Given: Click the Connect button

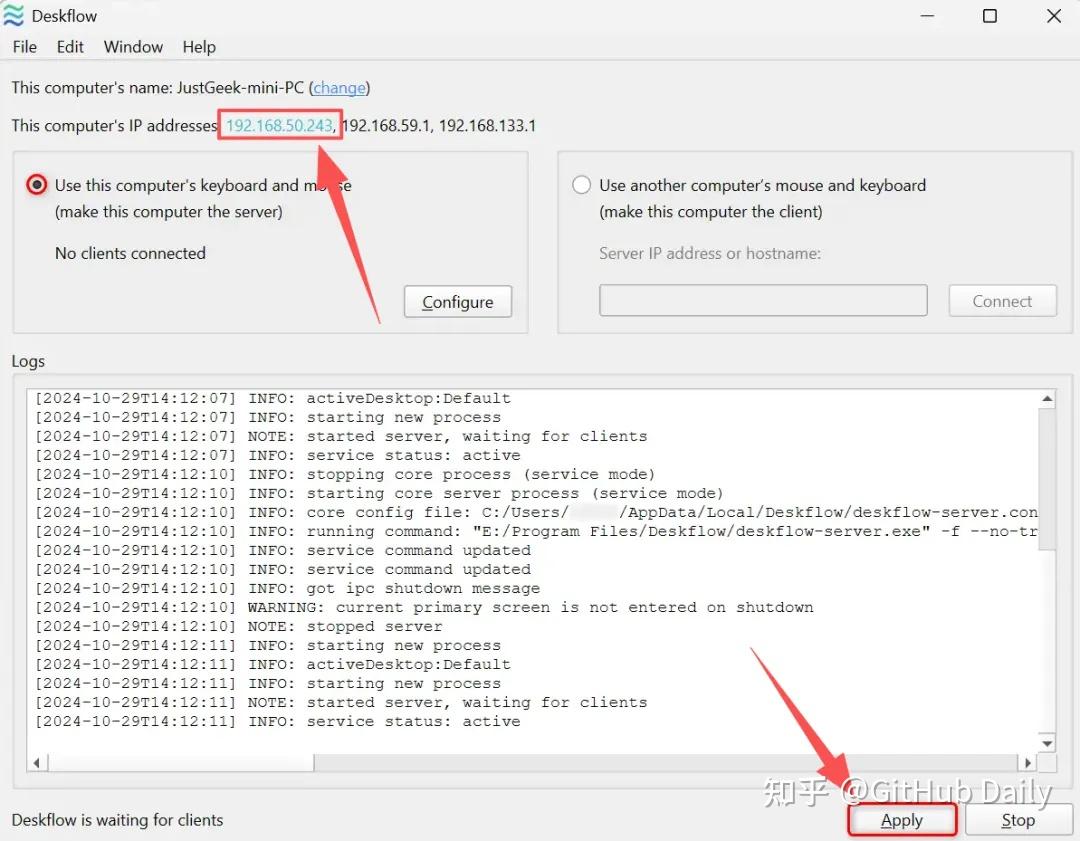Looking at the screenshot, I should coord(1001,301).
